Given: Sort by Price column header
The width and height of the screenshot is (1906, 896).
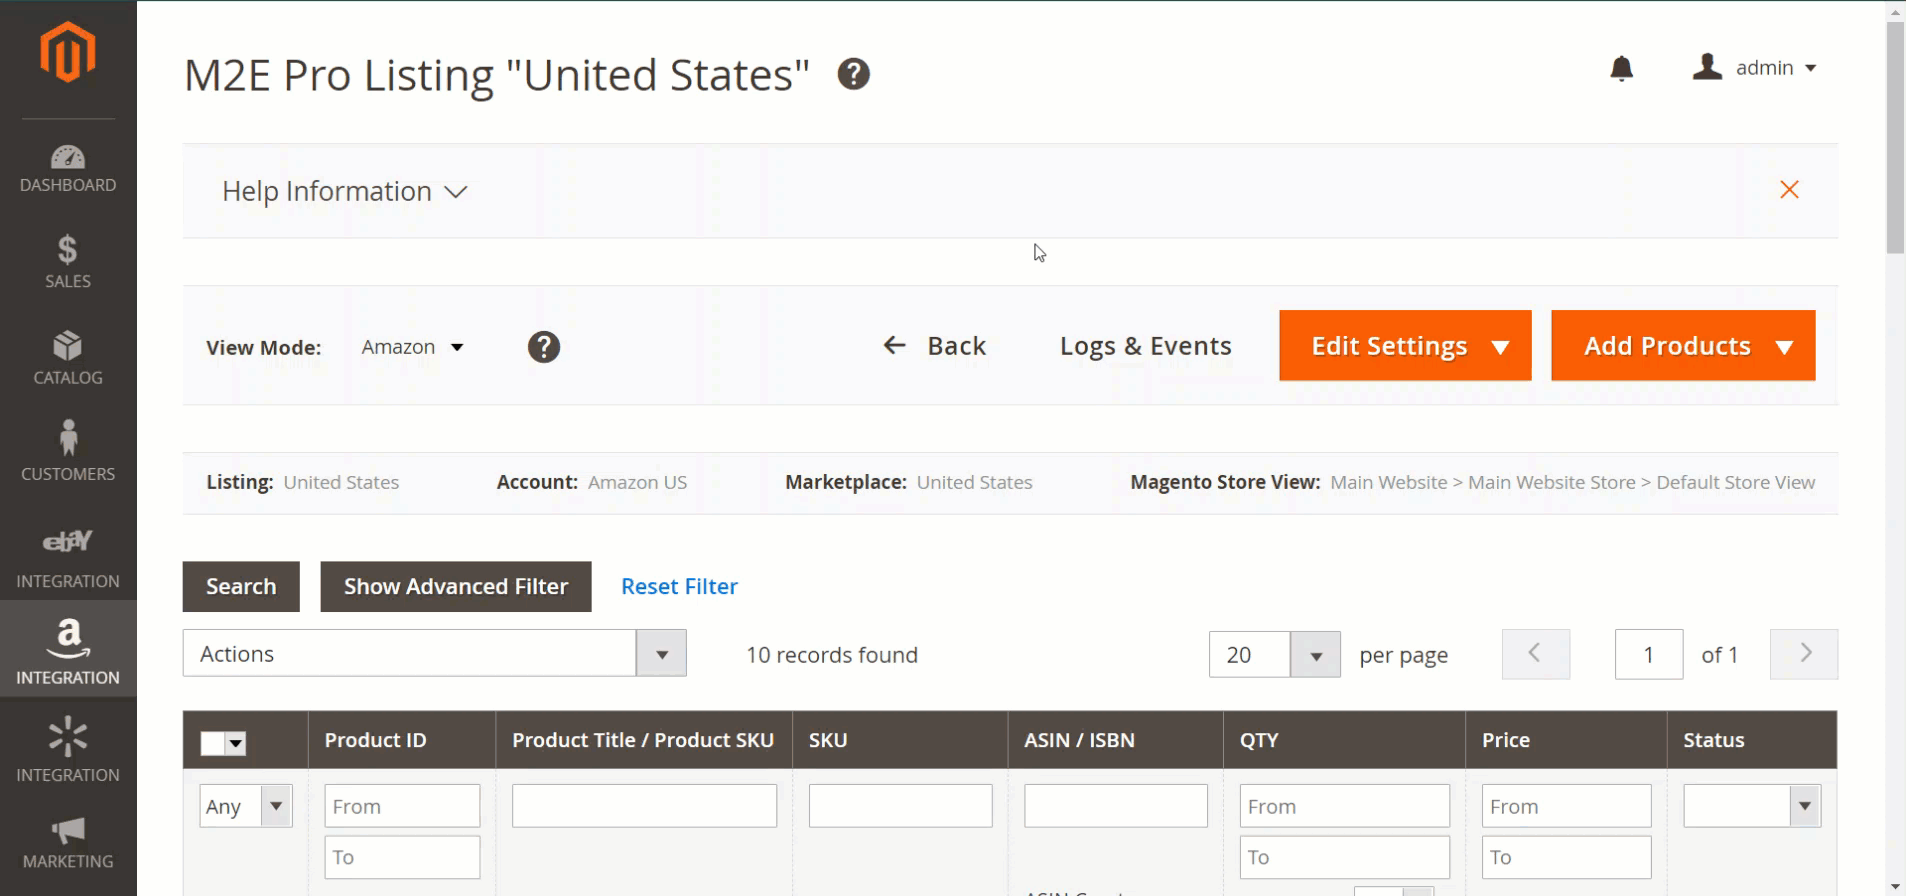Looking at the screenshot, I should (x=1506, y=740).
